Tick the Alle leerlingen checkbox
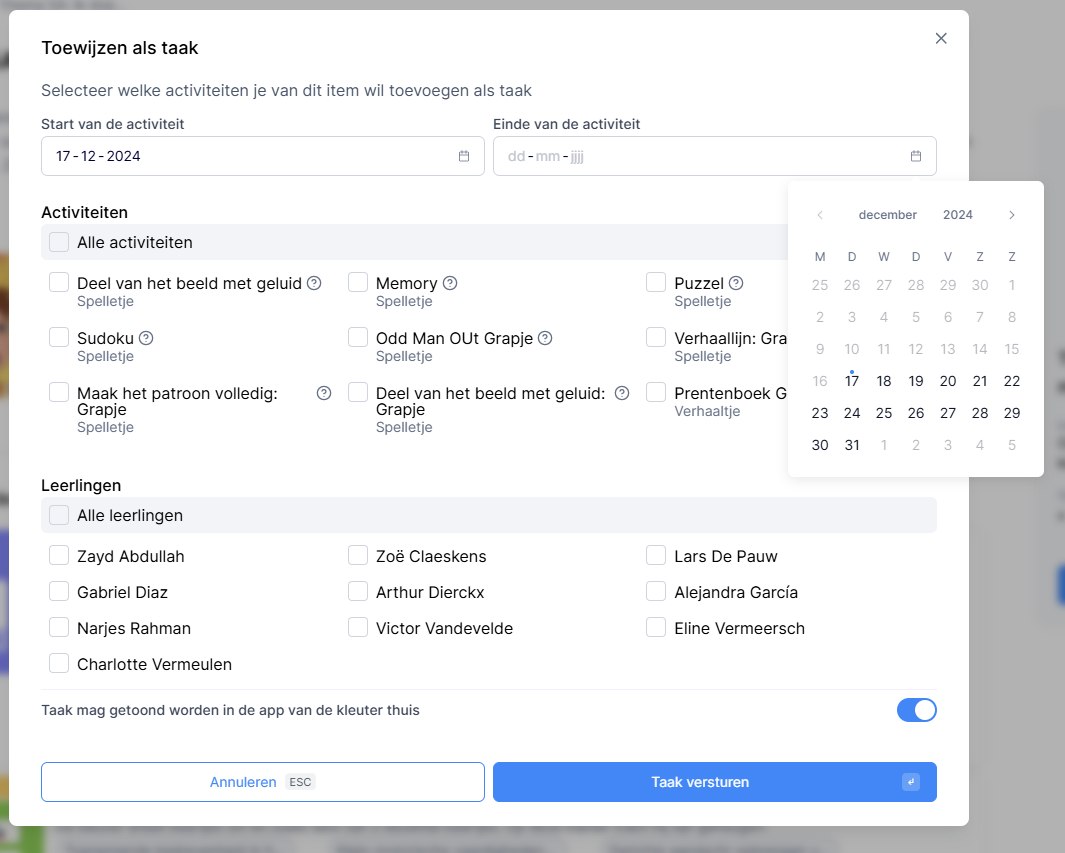The image size is (1065, 853). coord(59,516)
